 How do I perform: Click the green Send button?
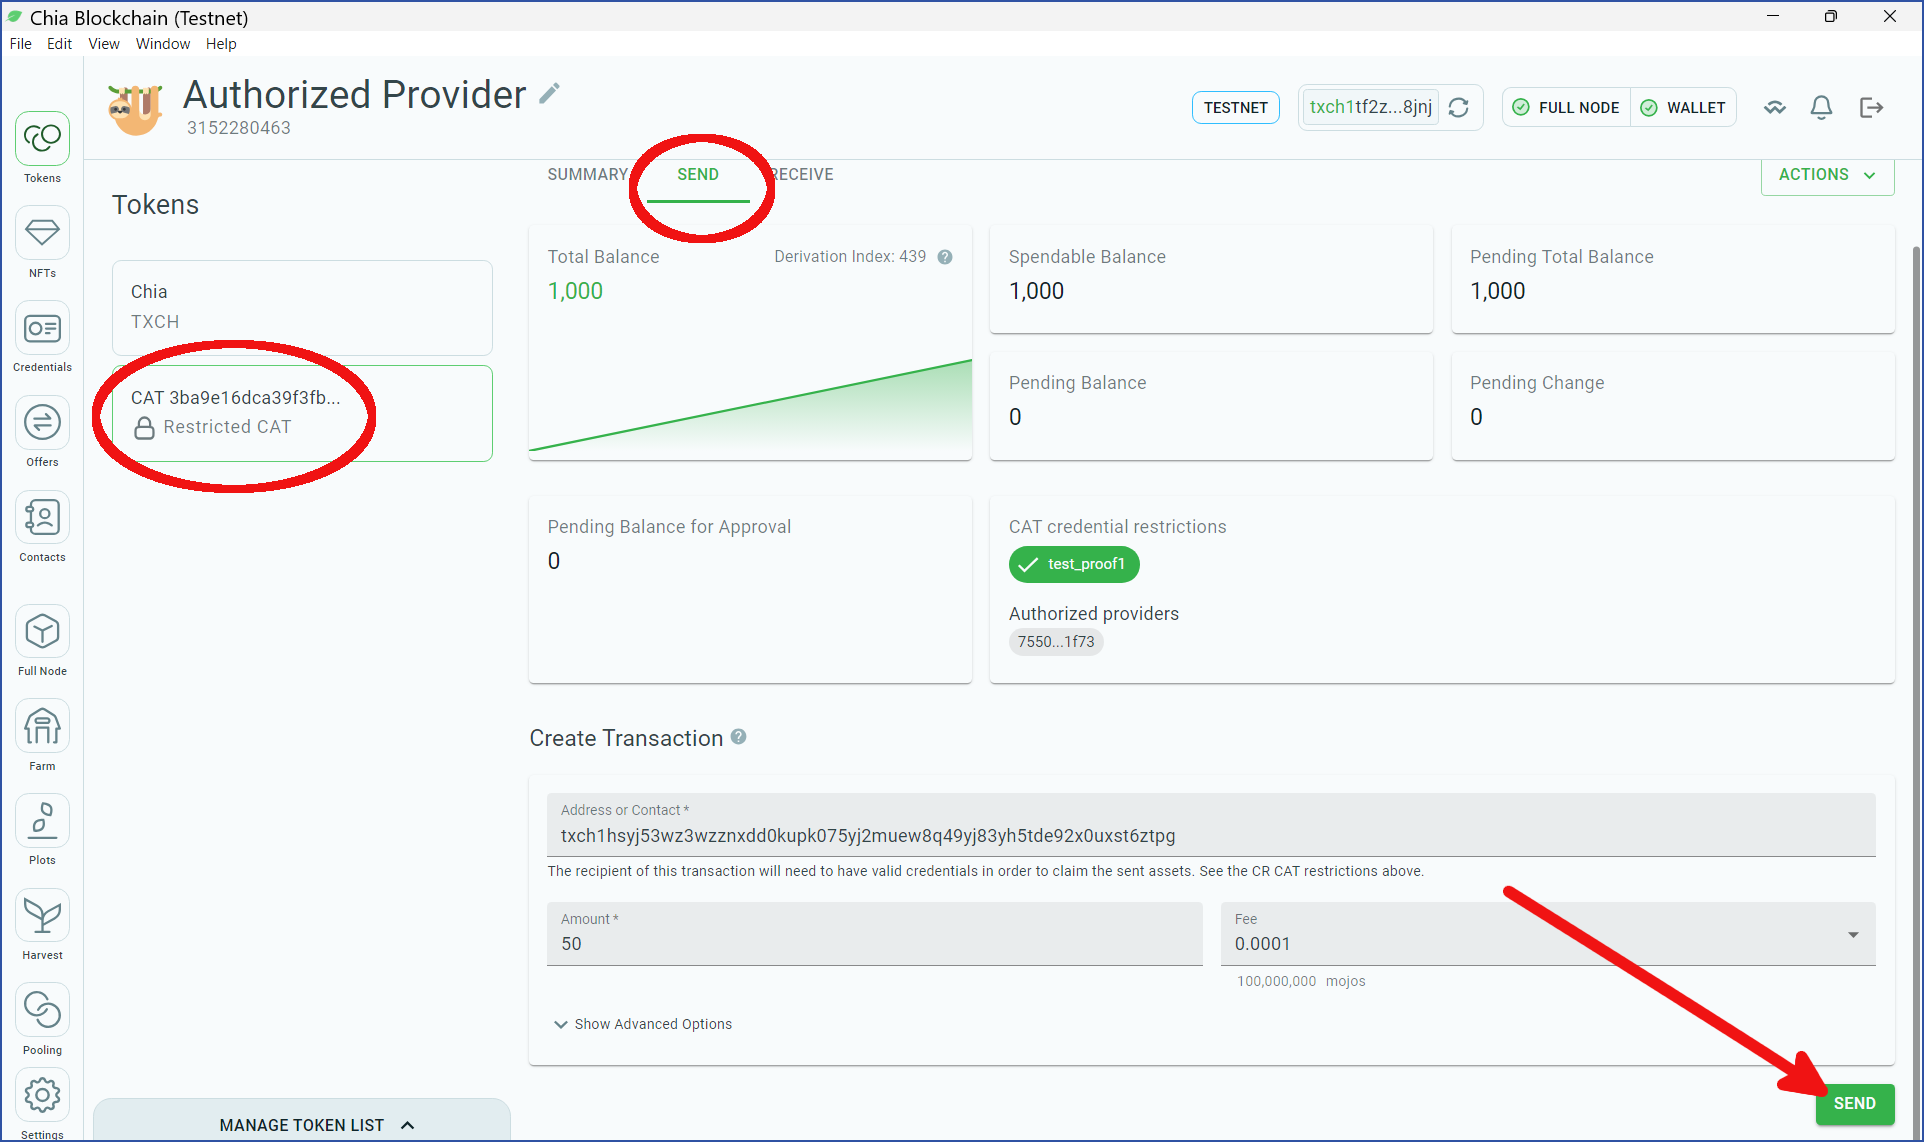pyautogui.click(x=1855, y=1103)
